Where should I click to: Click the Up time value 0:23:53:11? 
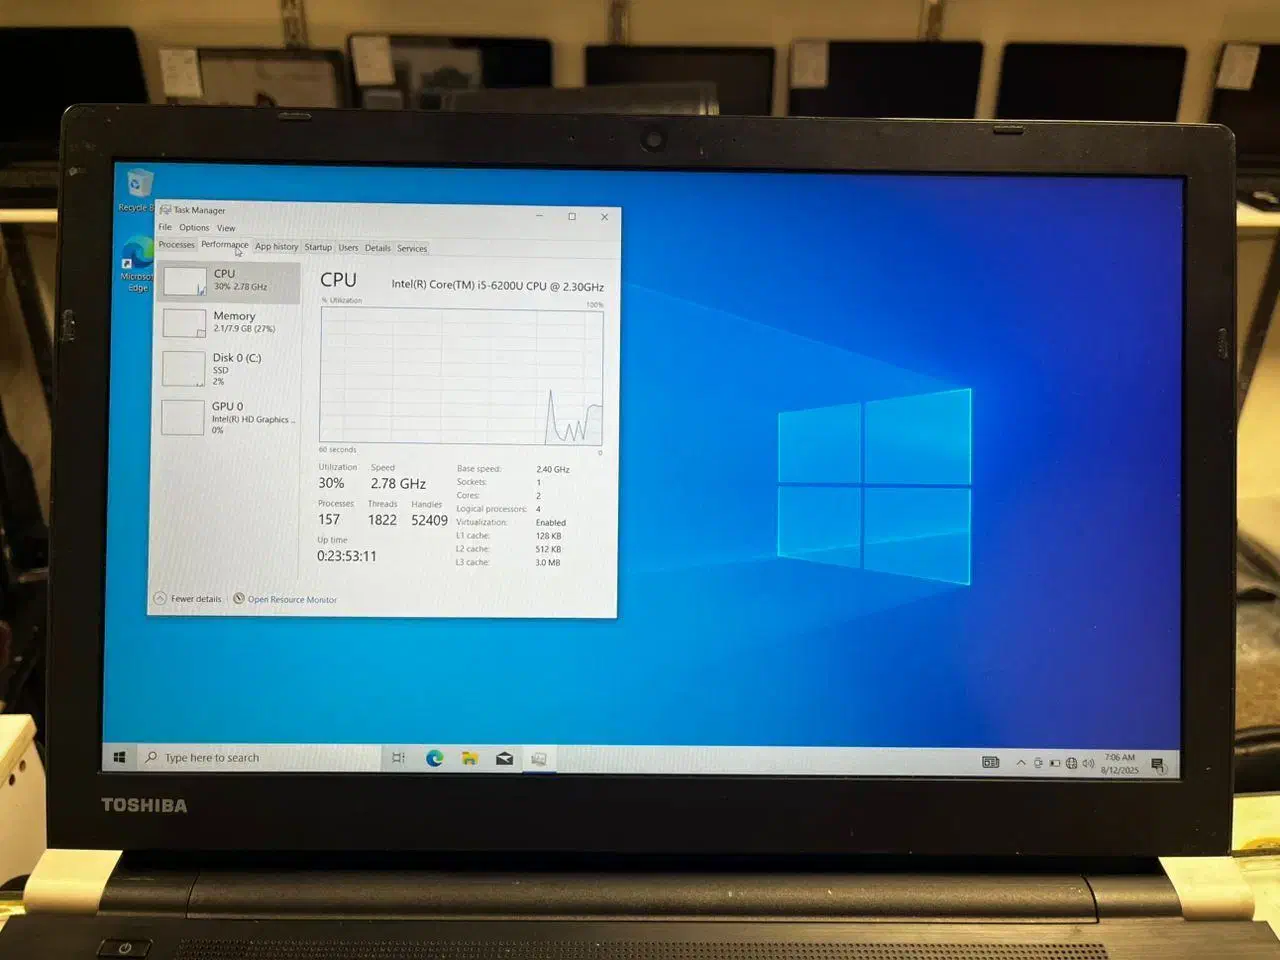coord(347,556)
